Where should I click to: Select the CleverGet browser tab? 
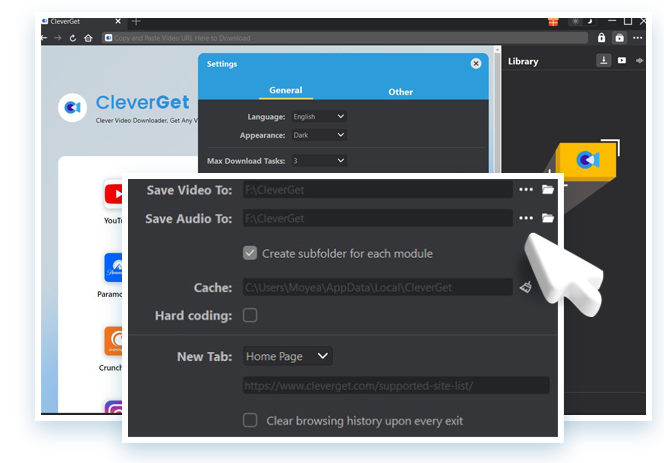coord(81,21)
